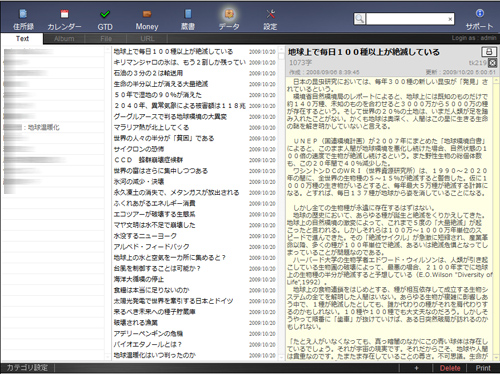Select article 太陽光発電で世界を牽引する日本とドイツ

[x=195, y=301]
